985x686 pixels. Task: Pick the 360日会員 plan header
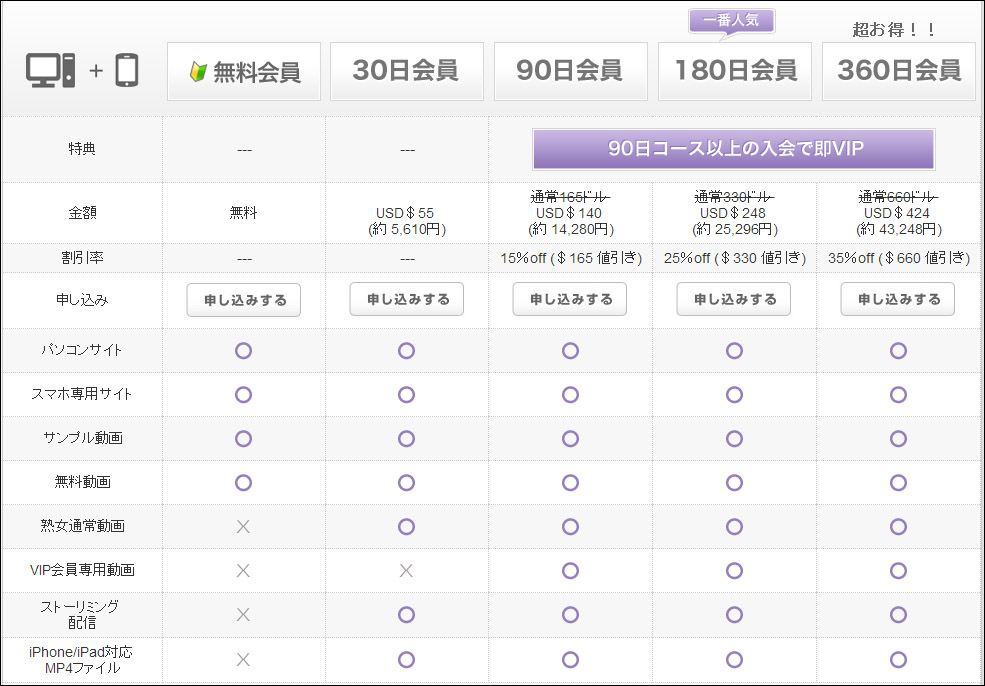(898, 71)
